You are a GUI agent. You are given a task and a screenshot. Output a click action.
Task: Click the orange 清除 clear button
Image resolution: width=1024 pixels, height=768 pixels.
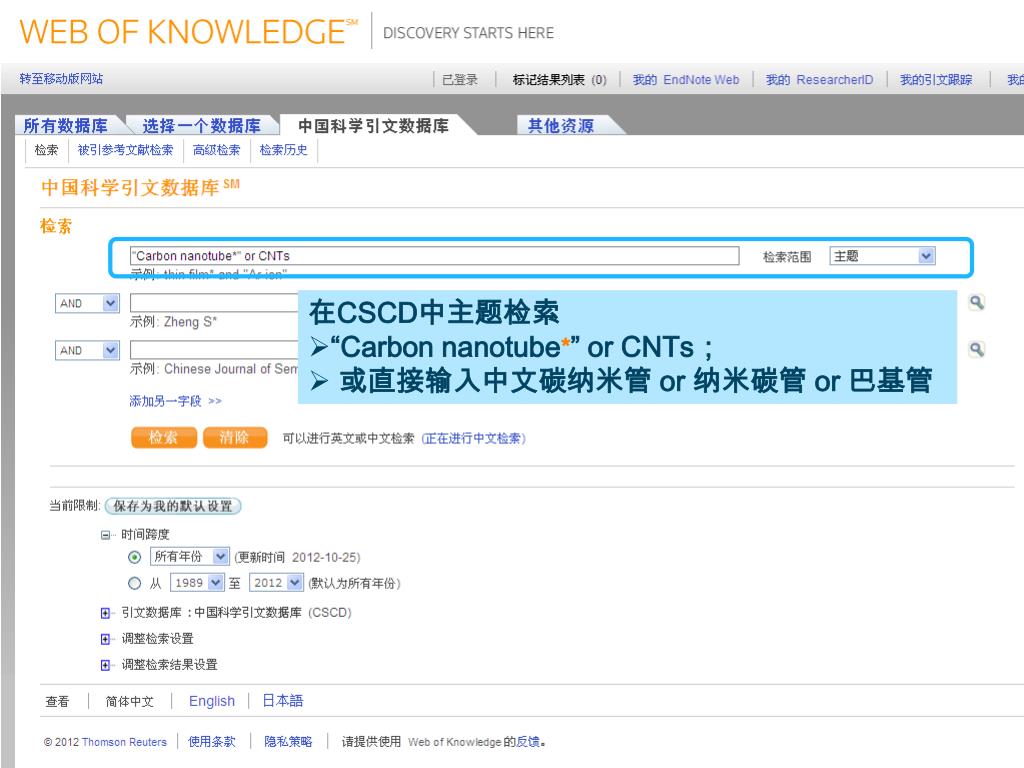click(234, 438)
